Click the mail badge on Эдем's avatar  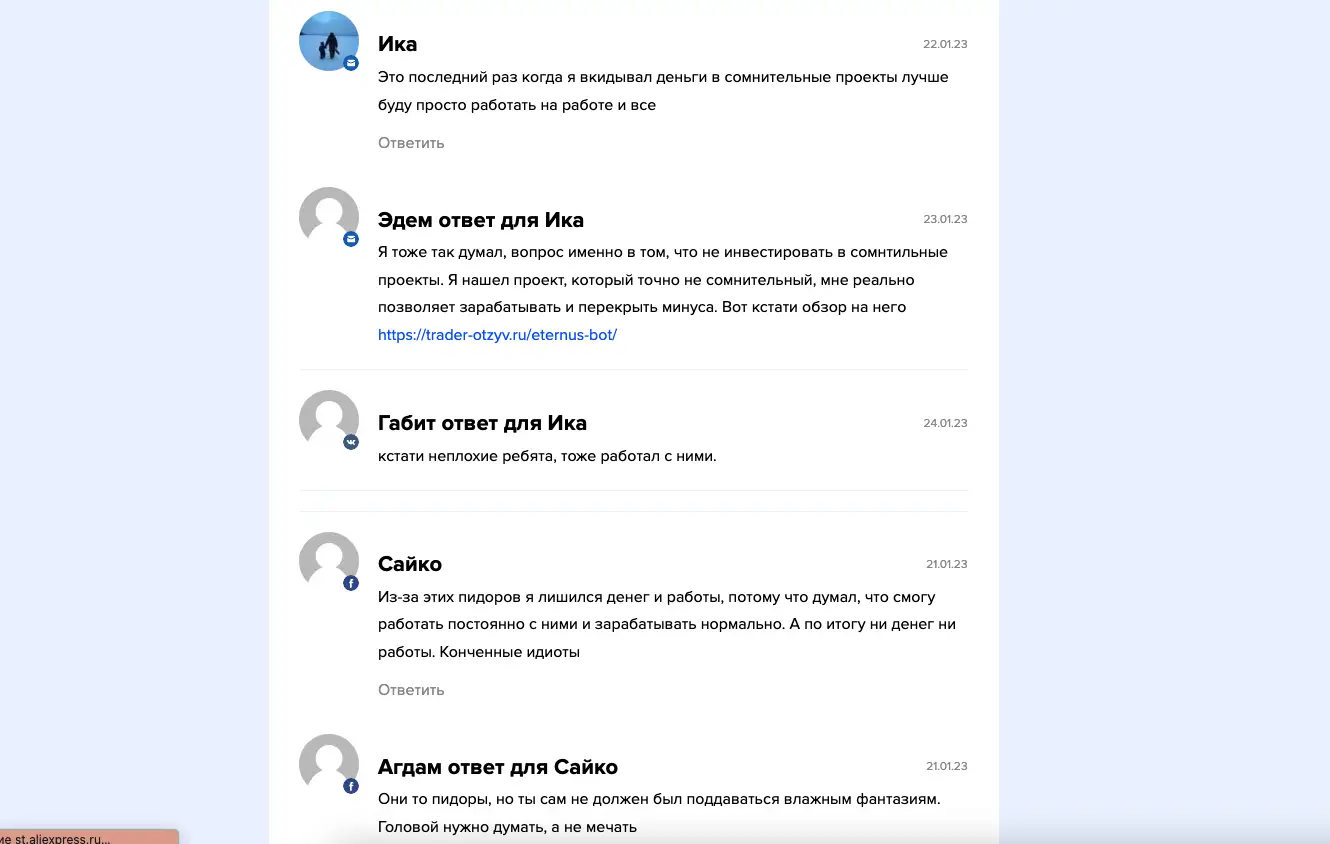click(351, 239)
